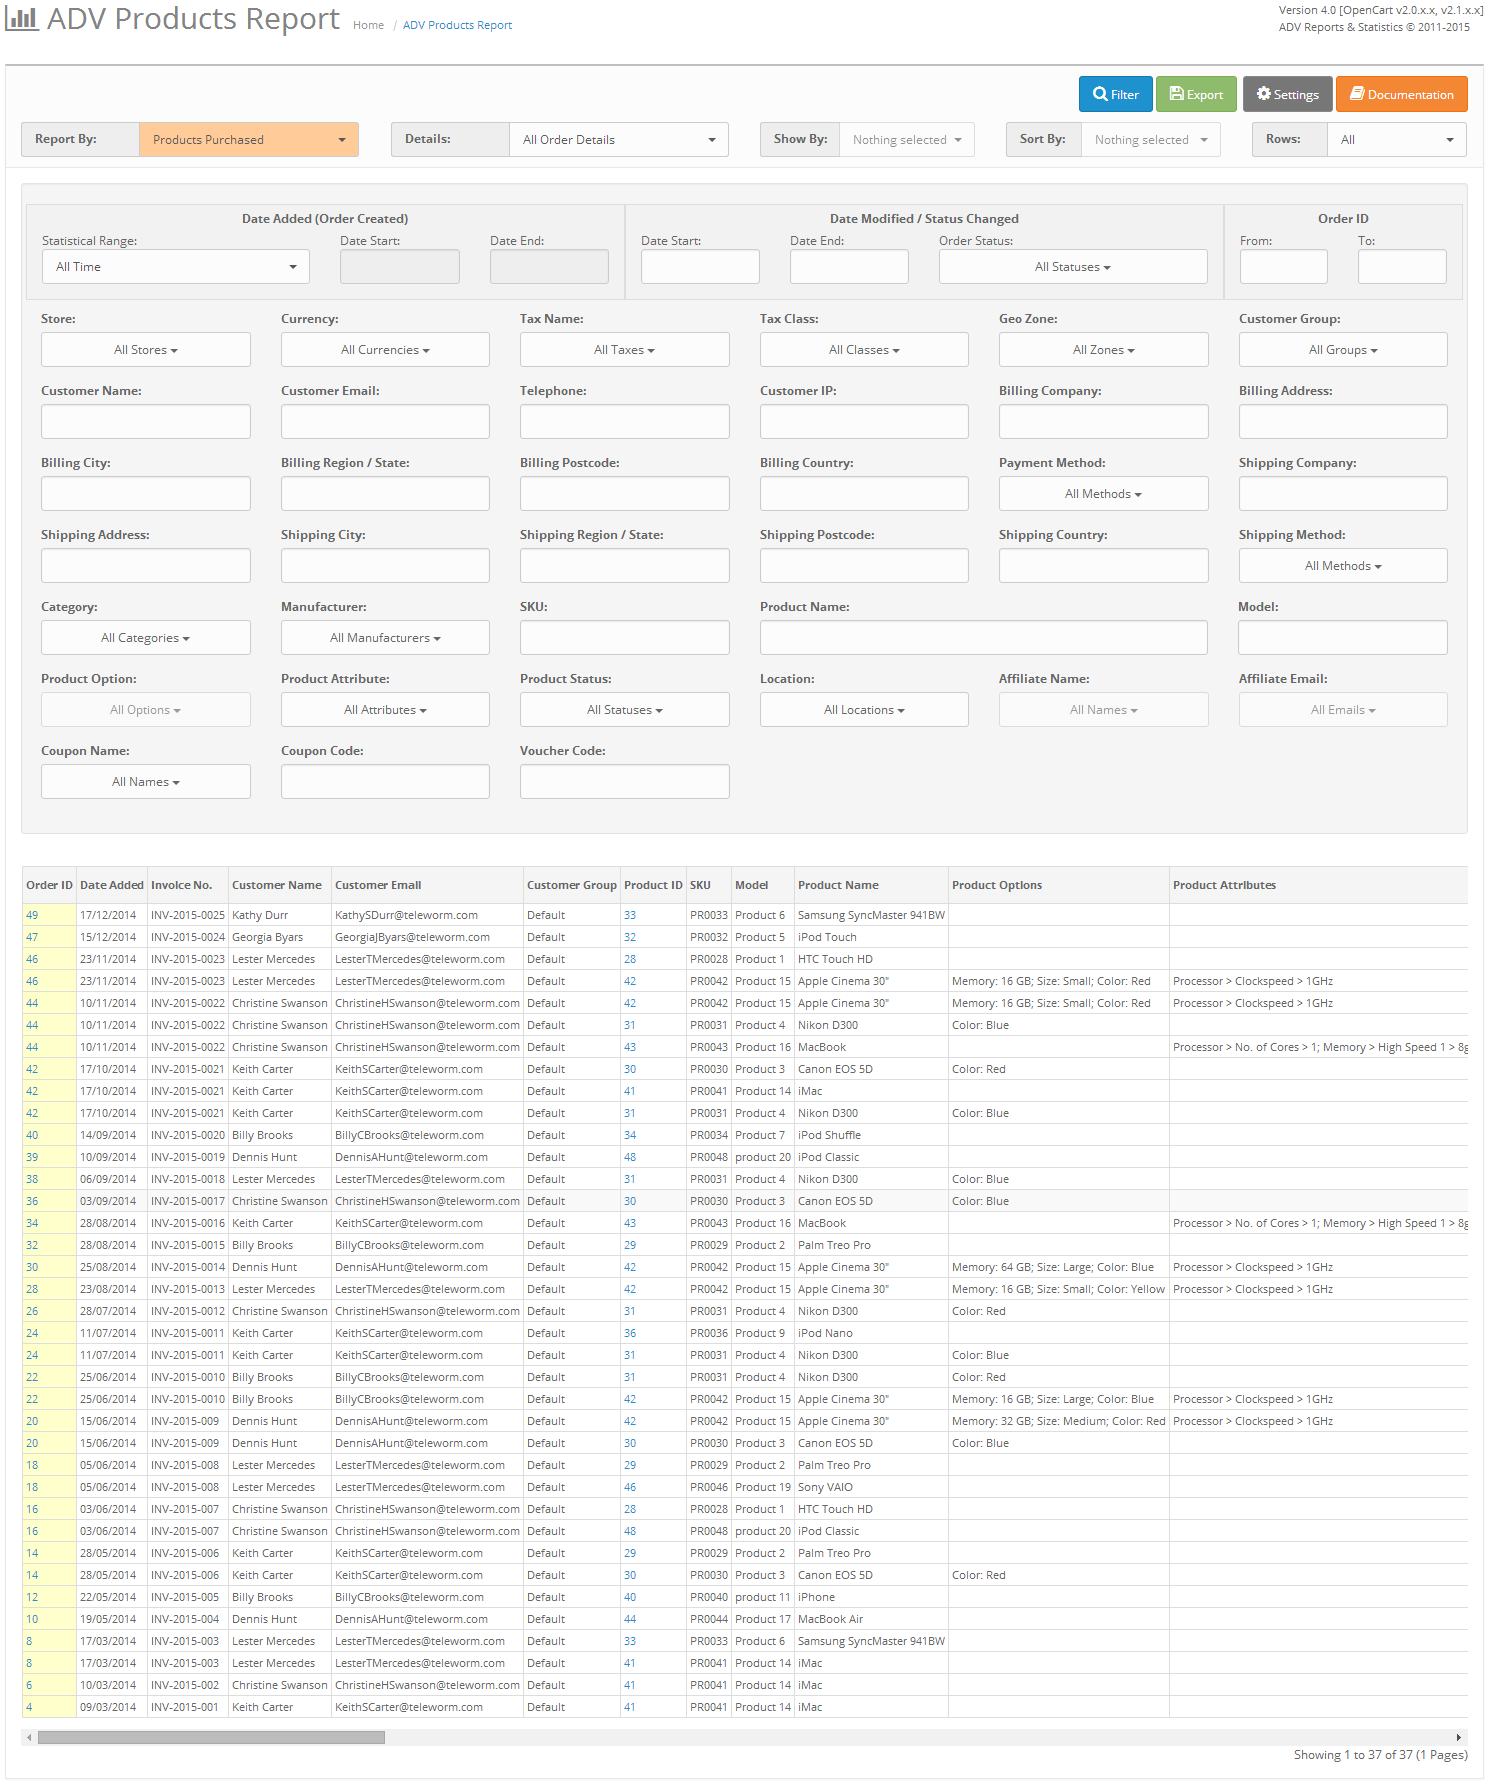The width and height of the screenshot is (1488, 1782).
Task: Open the All Categories dropdown
Action: point(146,638)
